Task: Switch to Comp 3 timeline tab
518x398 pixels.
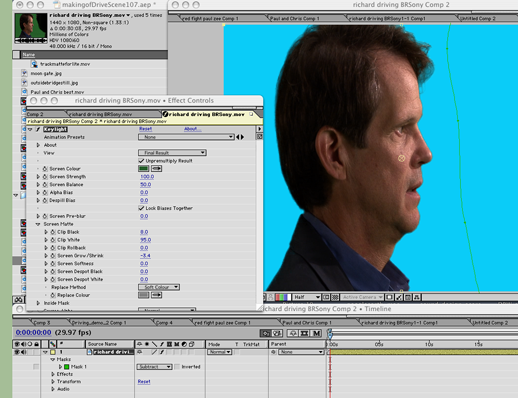Action: pos(42,323)
